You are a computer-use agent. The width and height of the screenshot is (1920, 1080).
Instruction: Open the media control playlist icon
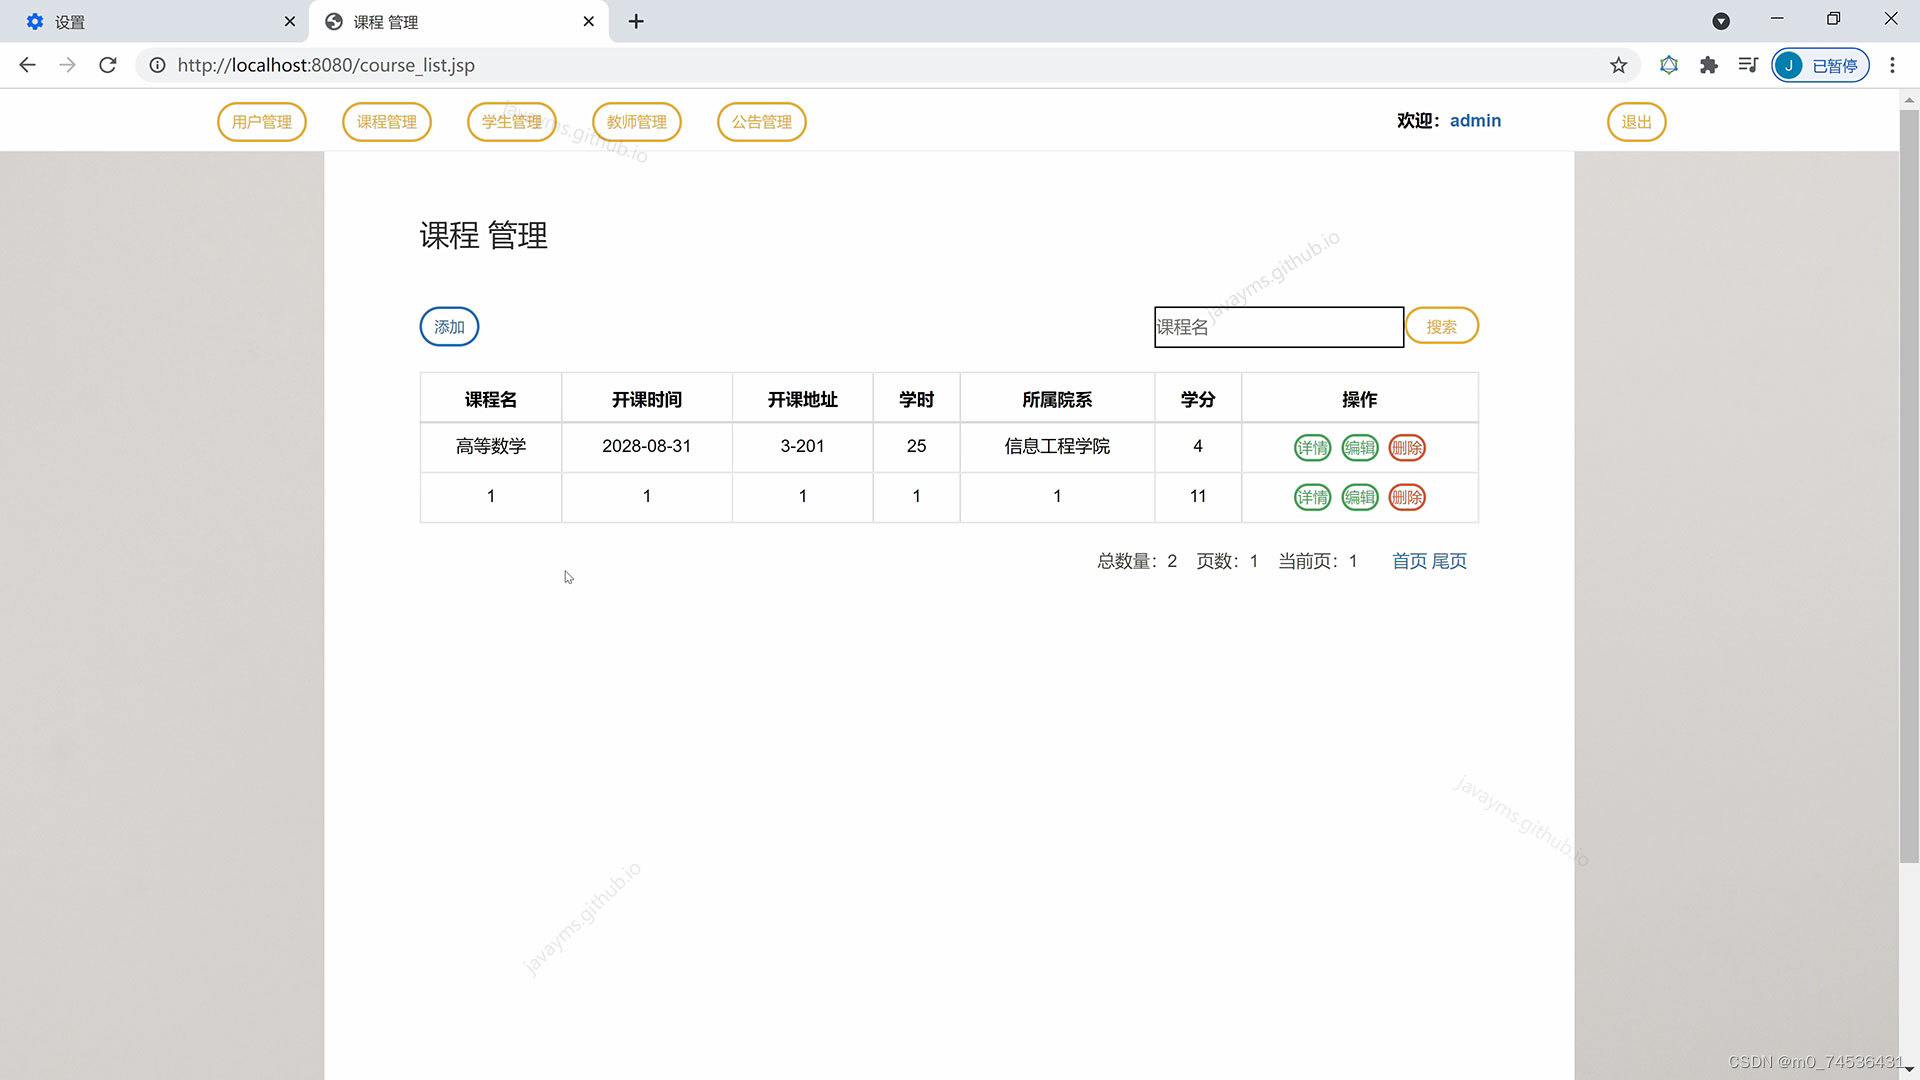(x=1748, y=65)
